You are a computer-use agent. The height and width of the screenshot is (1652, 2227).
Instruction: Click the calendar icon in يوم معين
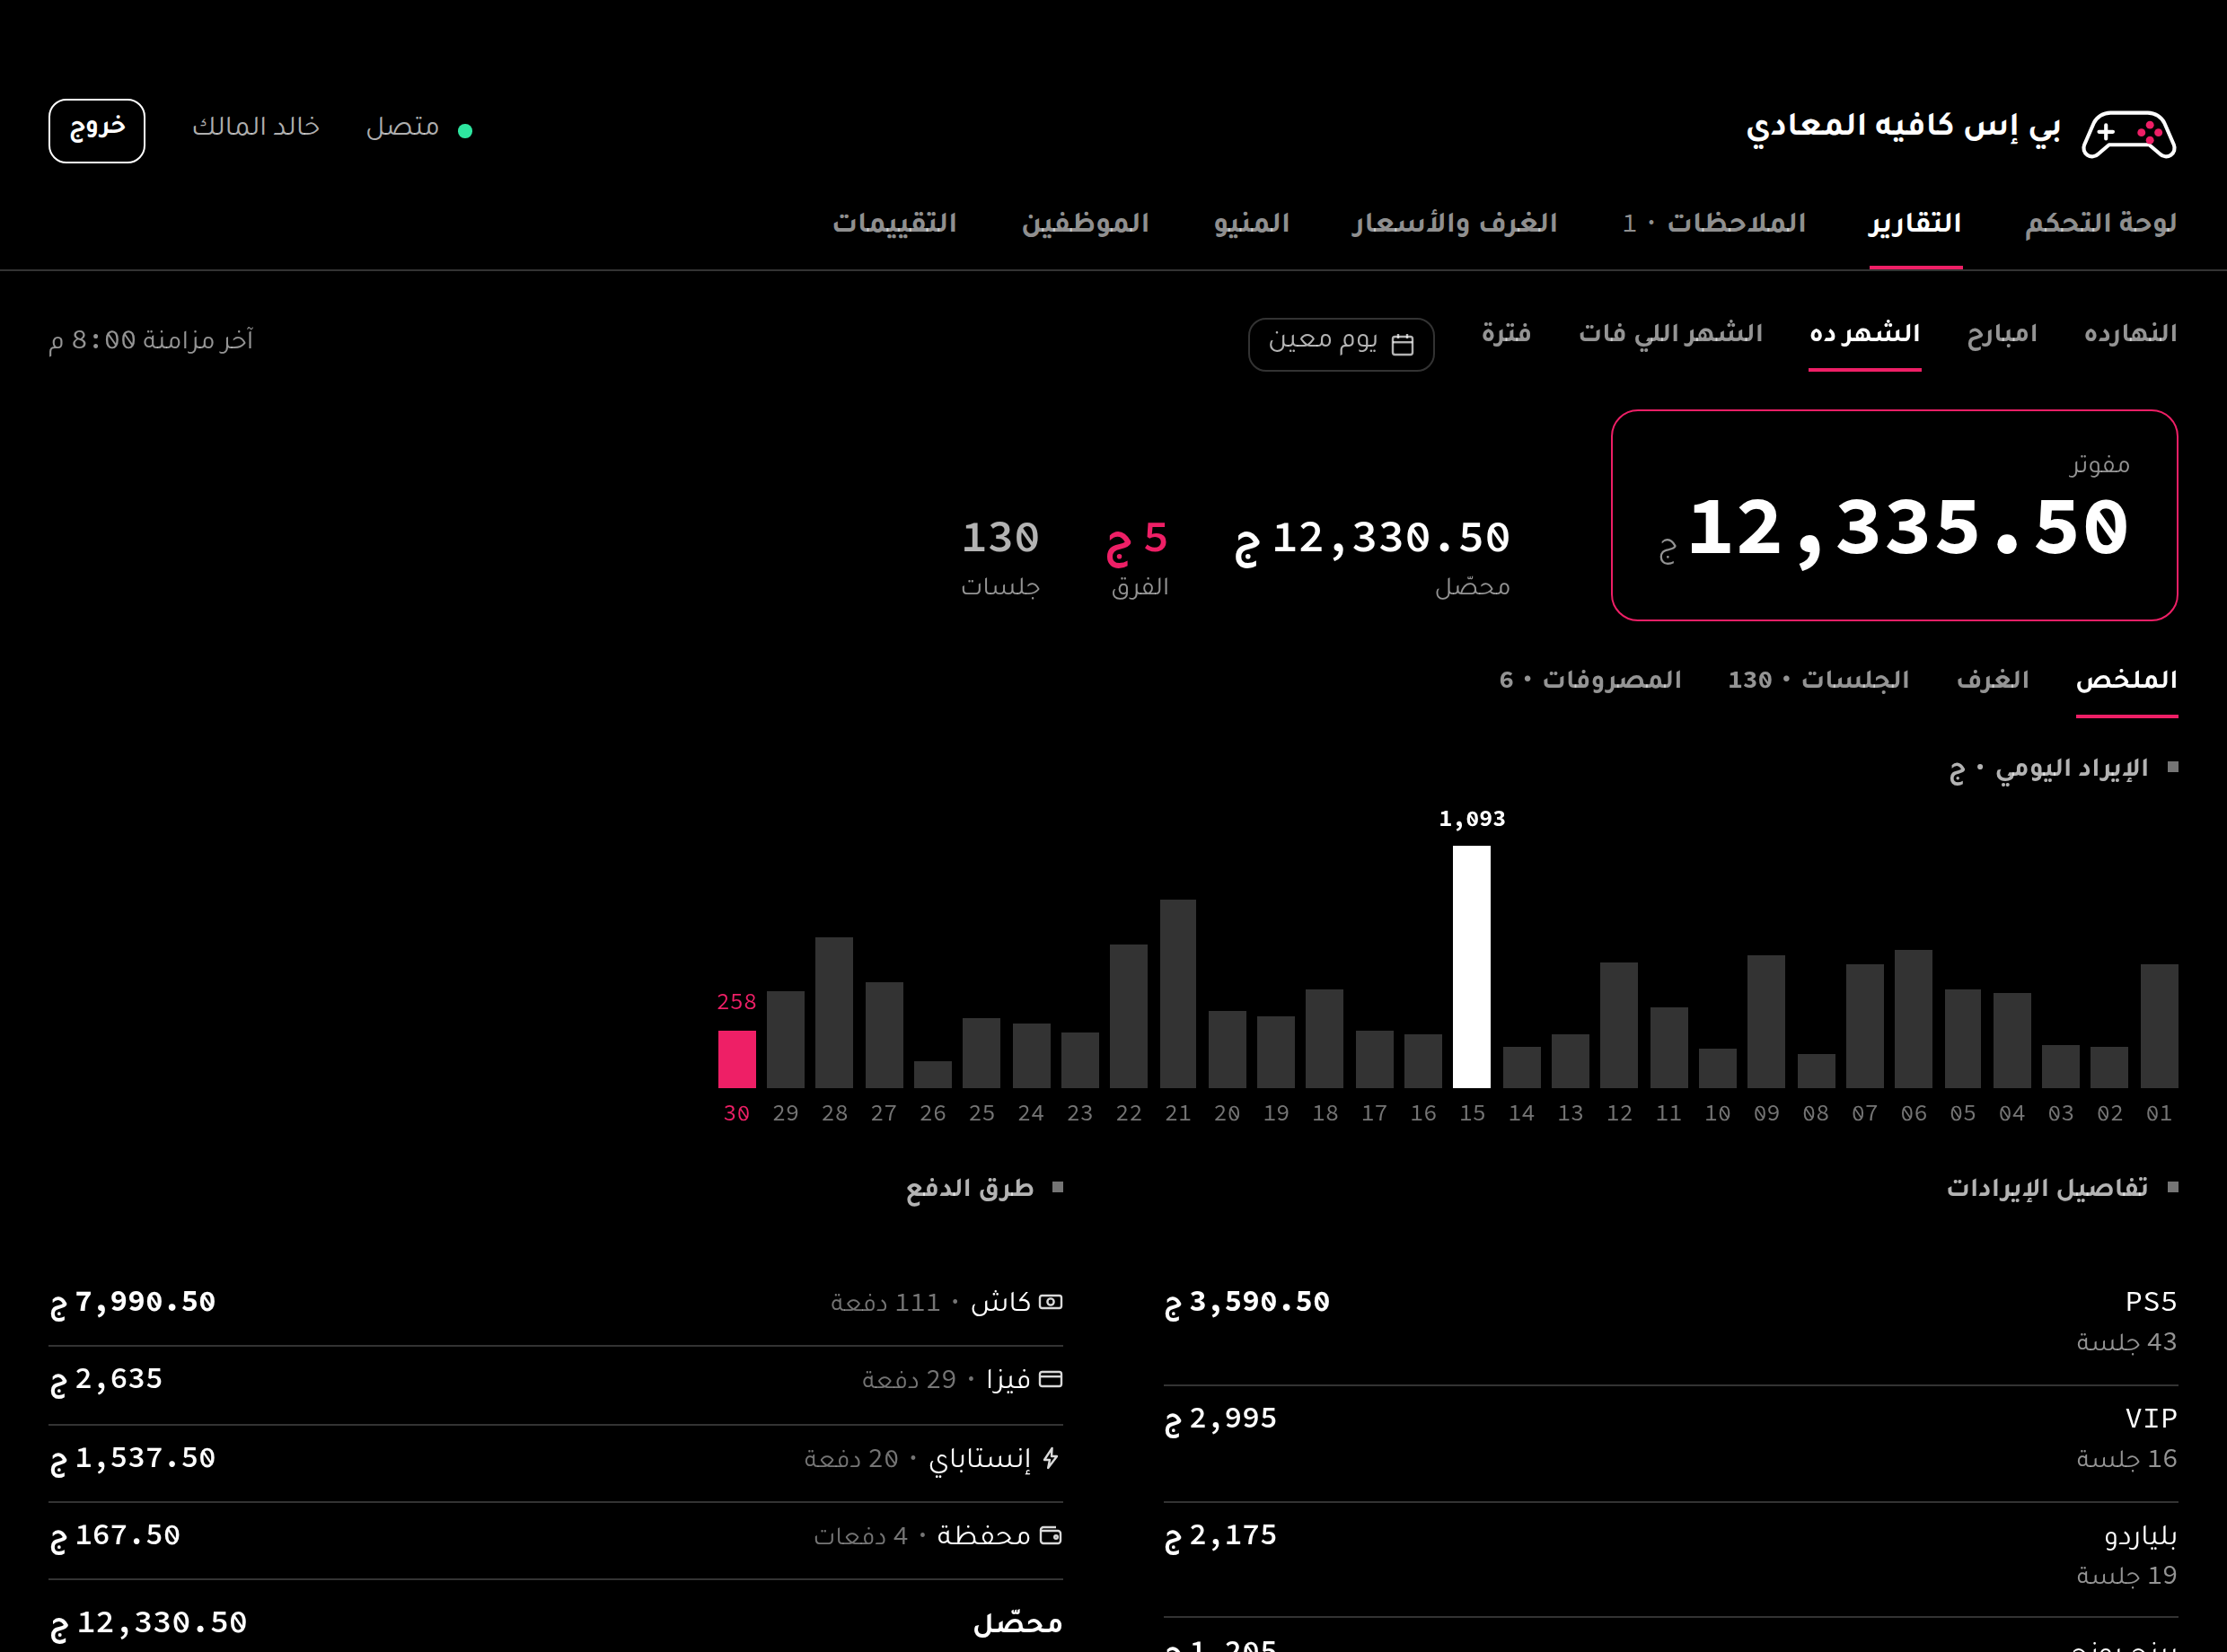tap(1402, 344)
